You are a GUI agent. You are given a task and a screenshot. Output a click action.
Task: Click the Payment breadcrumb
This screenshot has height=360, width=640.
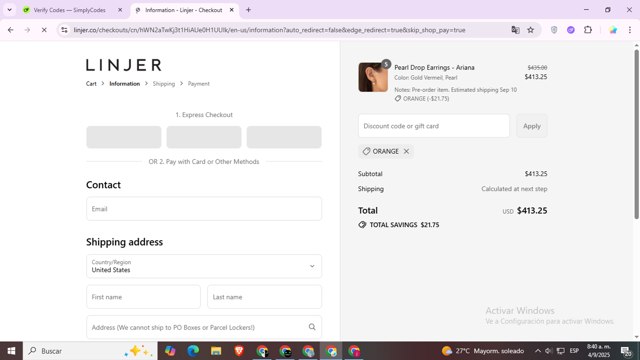tap(199, 84)
